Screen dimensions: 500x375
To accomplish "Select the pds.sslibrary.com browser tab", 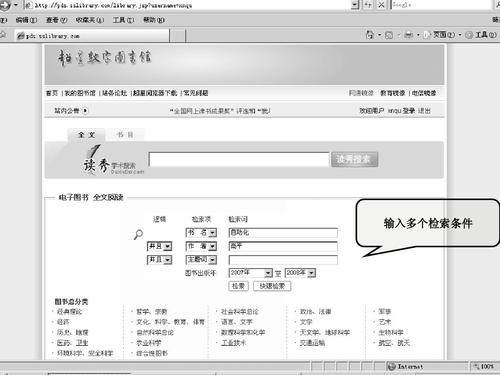I will coord(92,36).
